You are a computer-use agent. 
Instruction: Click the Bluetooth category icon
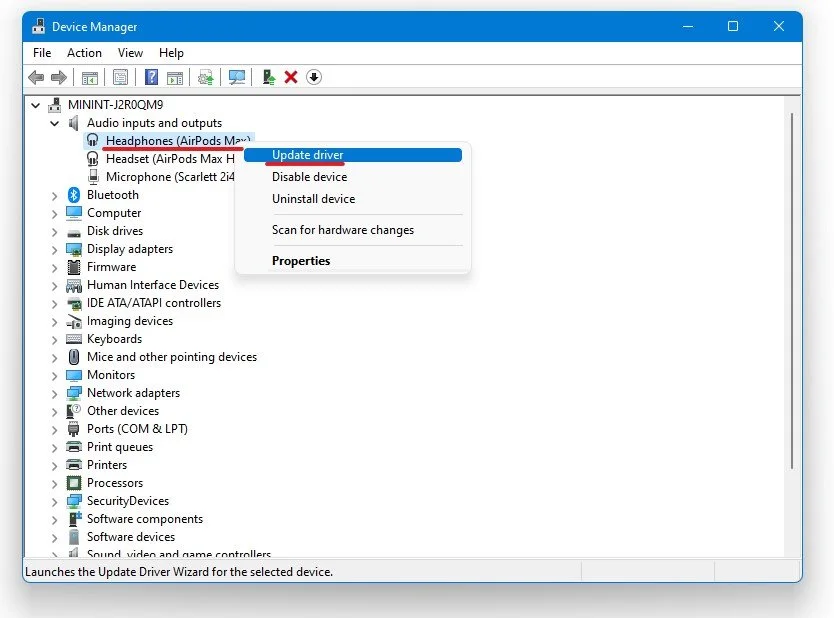point(73,195)
